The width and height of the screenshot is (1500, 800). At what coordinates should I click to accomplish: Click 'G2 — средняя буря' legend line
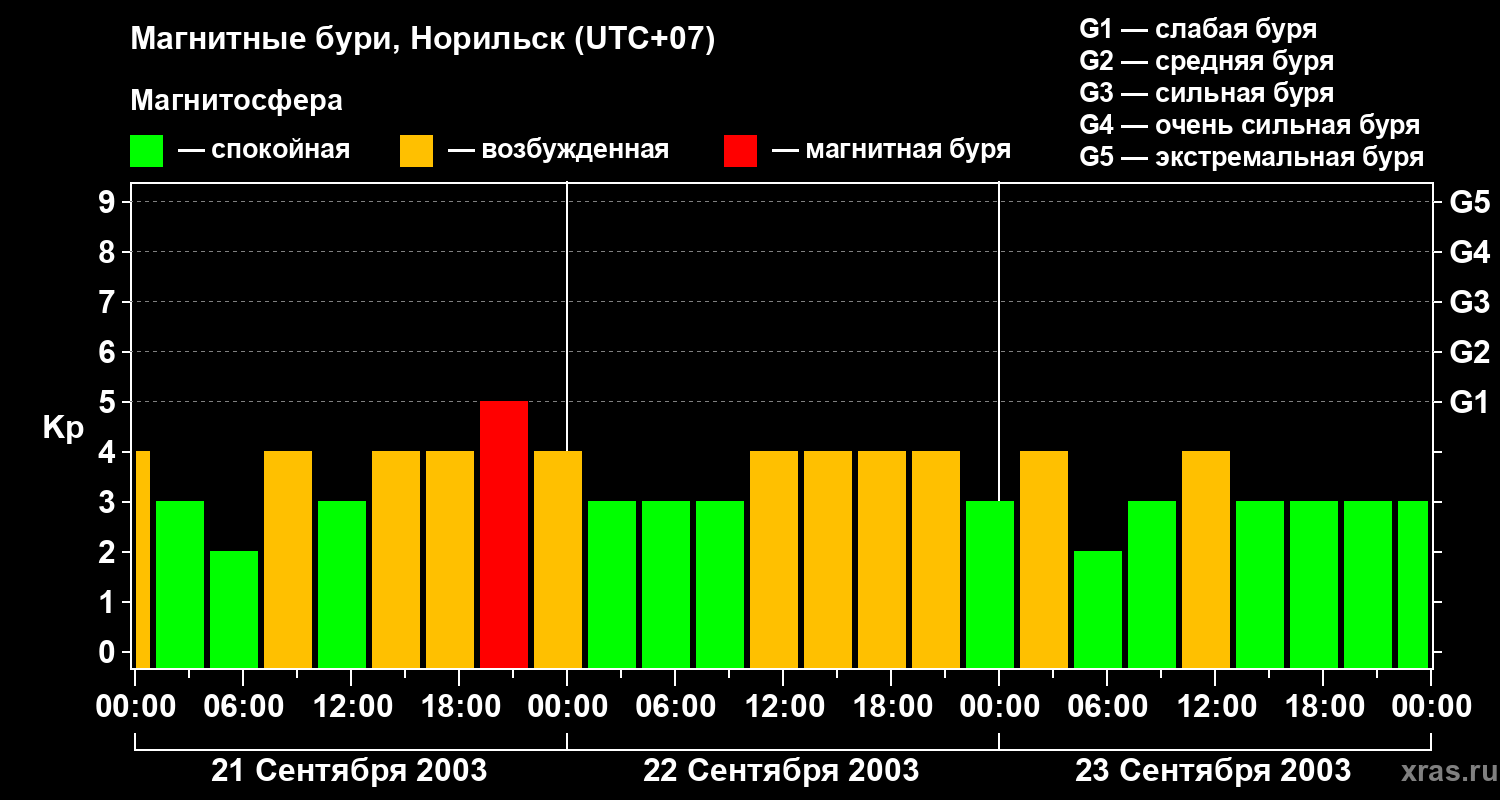point(1207,61)
